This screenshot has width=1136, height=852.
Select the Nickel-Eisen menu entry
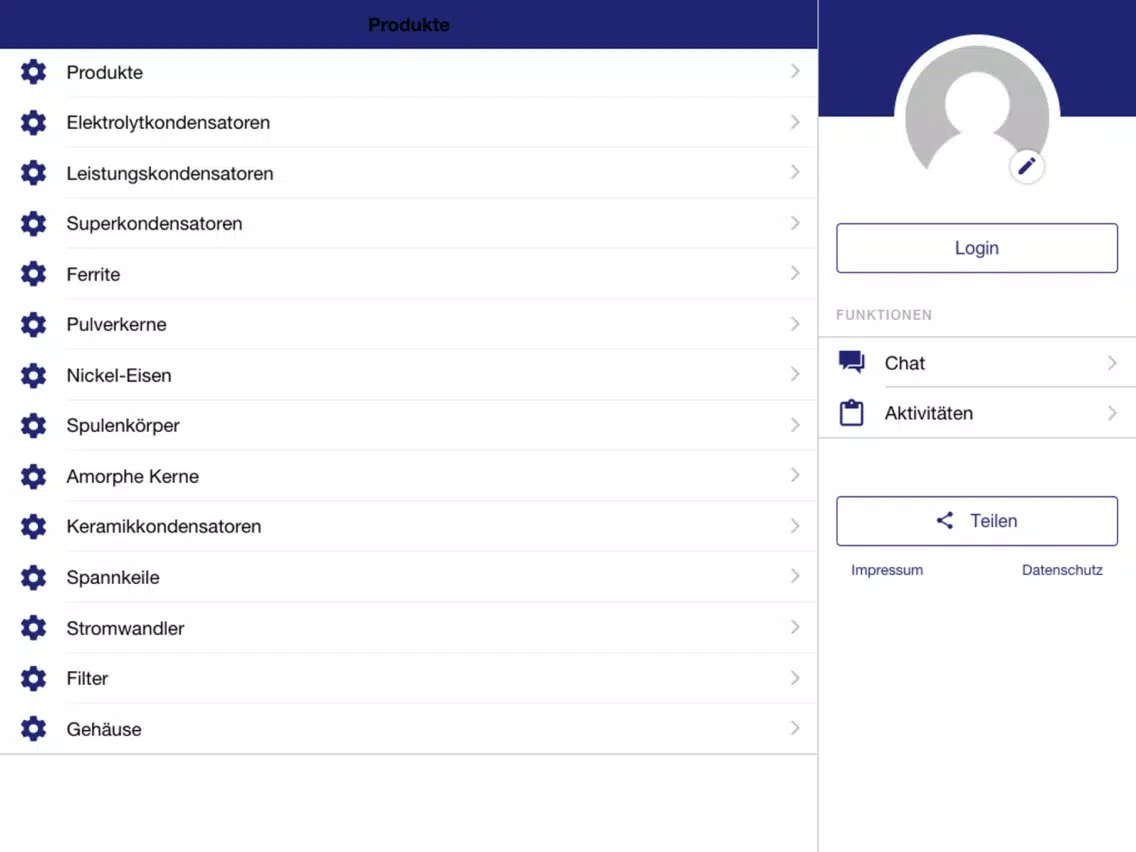tap(409, 375)
